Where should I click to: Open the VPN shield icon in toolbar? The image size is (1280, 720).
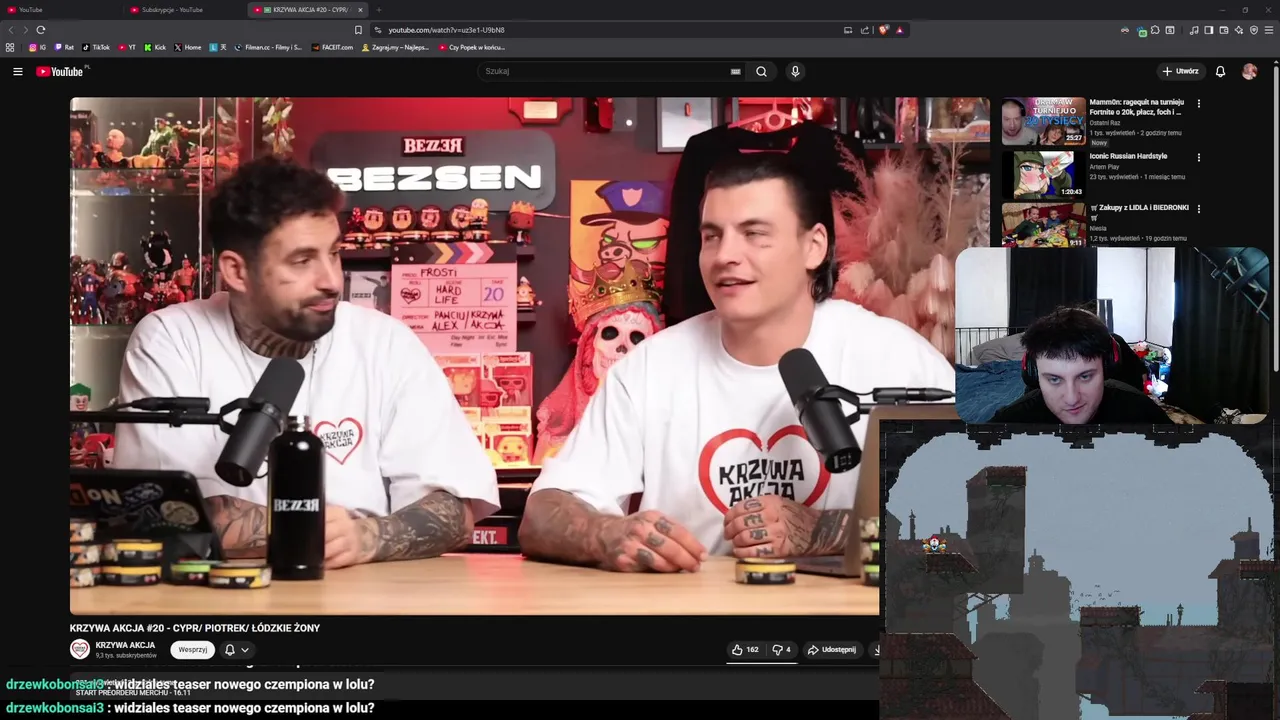point(1254,30)
